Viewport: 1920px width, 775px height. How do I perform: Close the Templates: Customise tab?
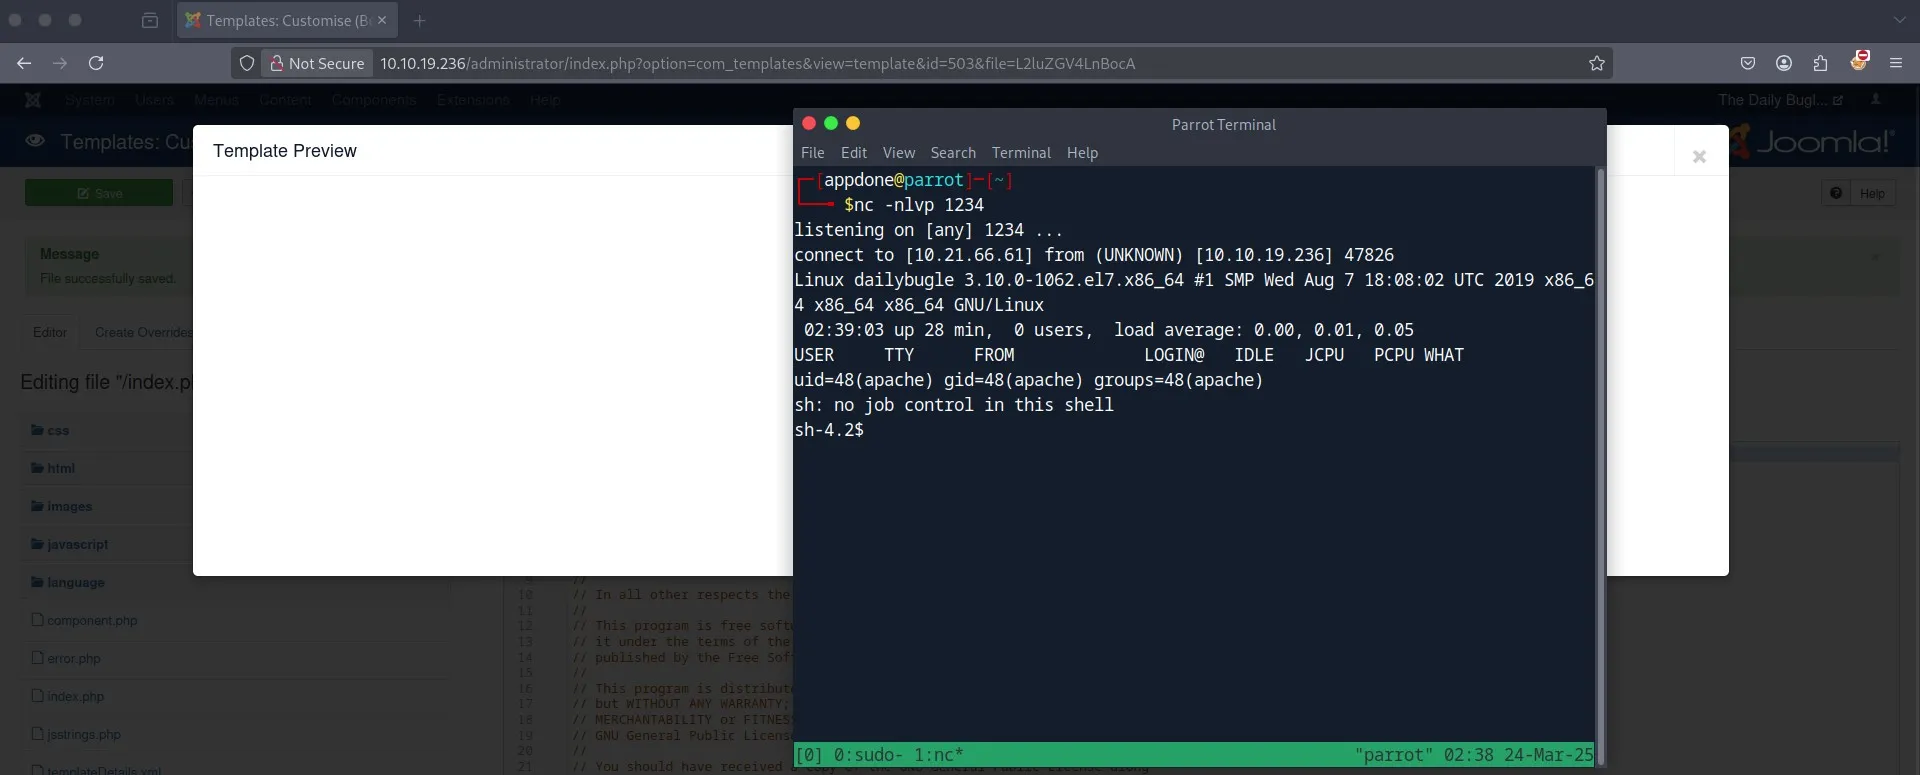coord(382,20)
